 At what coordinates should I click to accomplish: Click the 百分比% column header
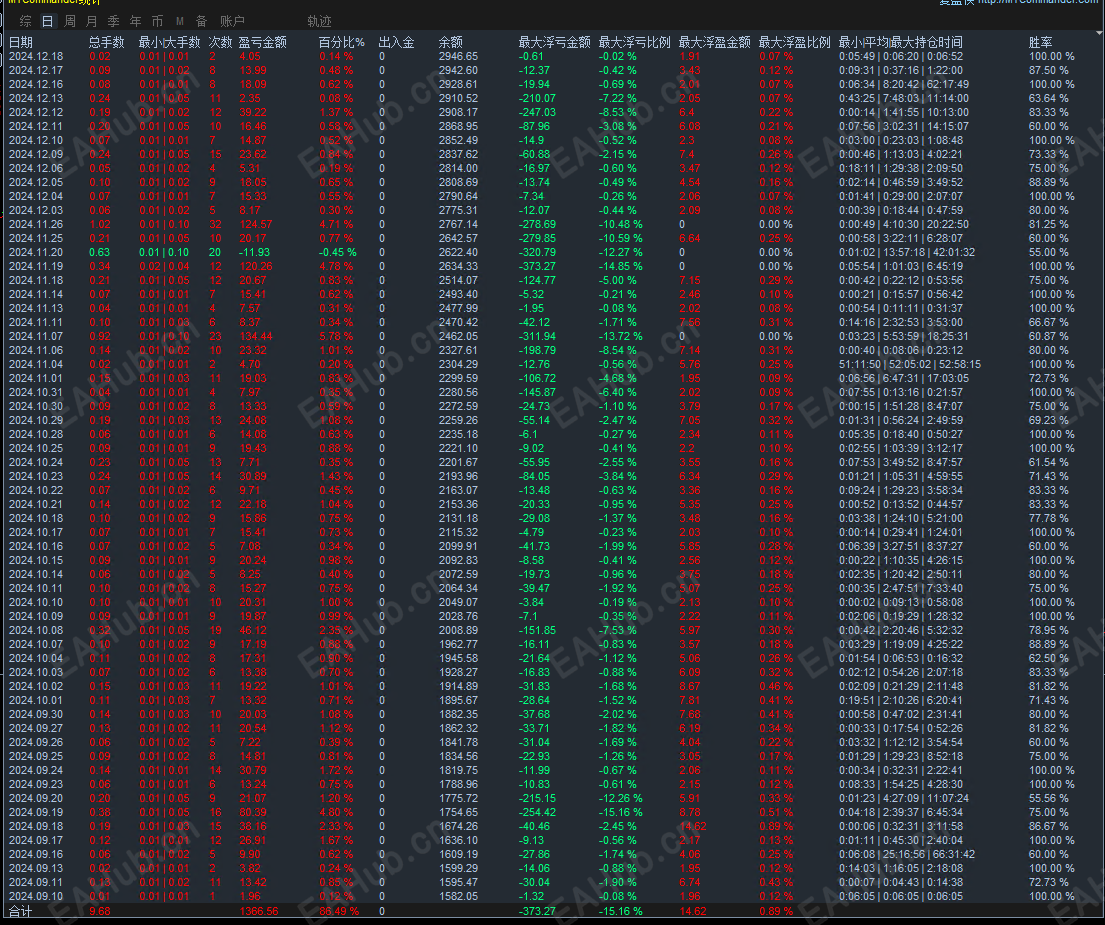[342, 42]
